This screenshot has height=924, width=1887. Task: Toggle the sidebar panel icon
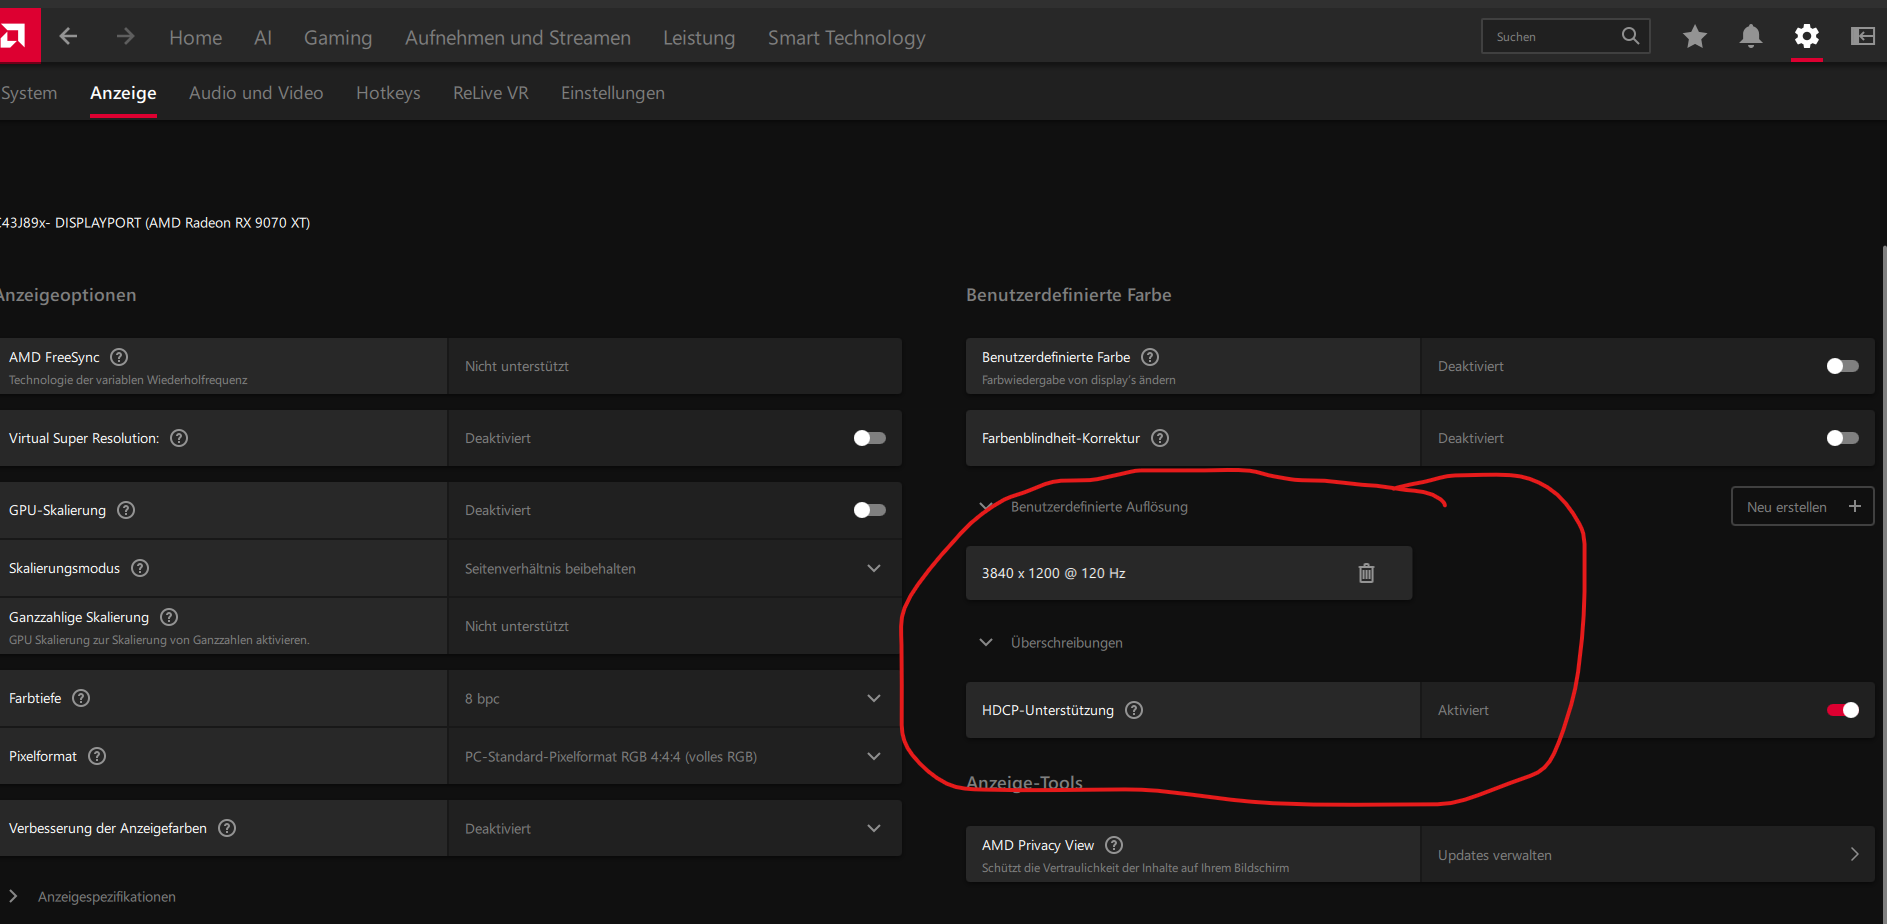coord(1863,37)
